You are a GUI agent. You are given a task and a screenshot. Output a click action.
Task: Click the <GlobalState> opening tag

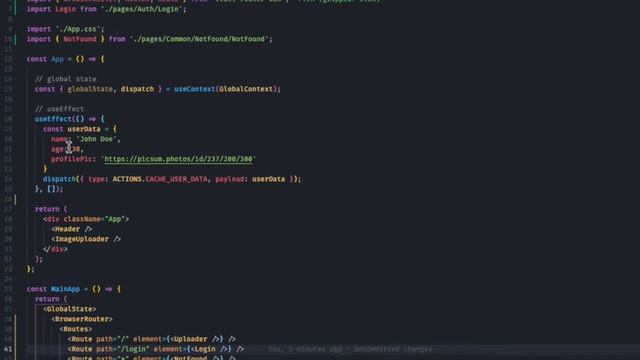69,309
